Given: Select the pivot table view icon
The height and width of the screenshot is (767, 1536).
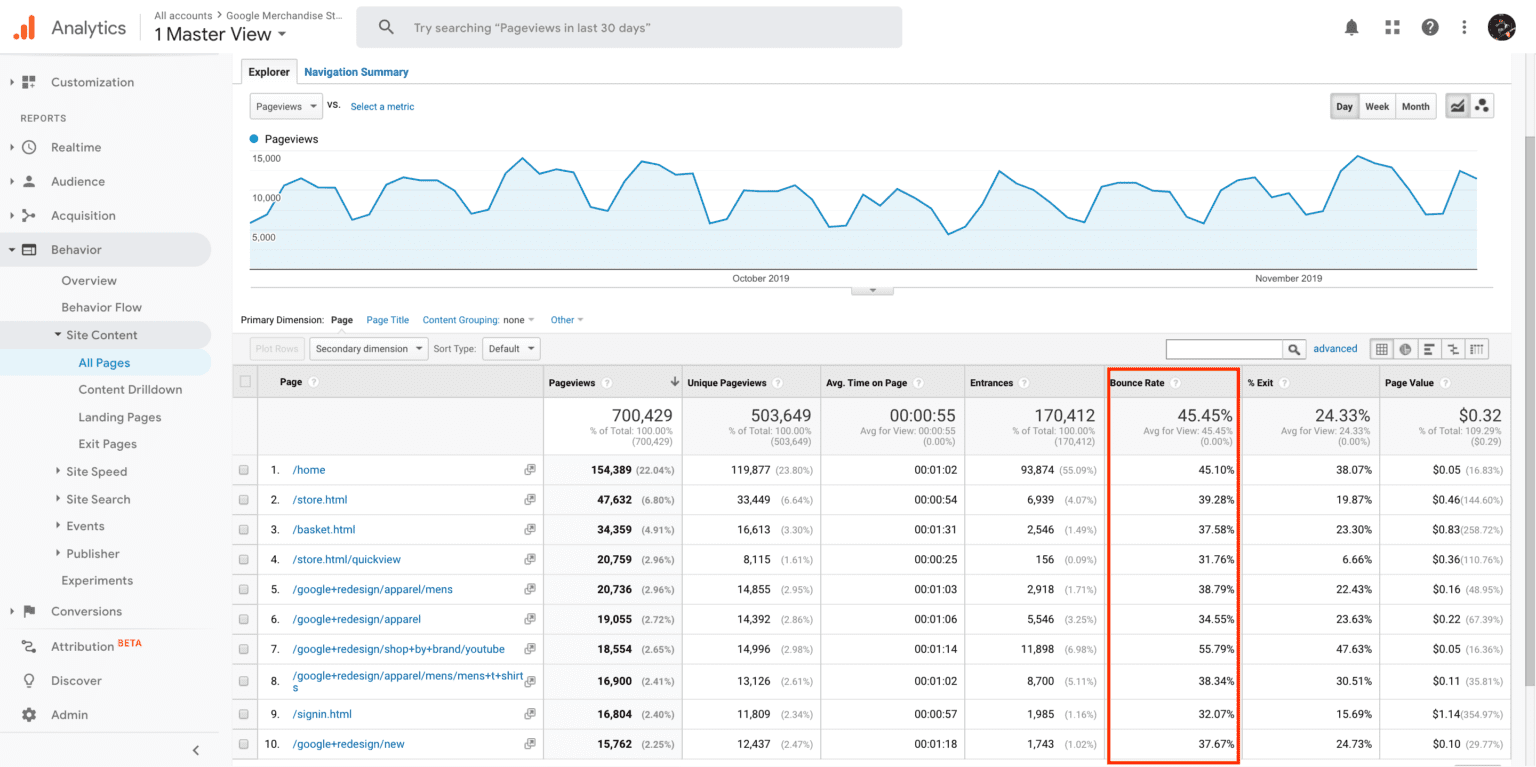Looking at the screenshot, I should 1477,349.
